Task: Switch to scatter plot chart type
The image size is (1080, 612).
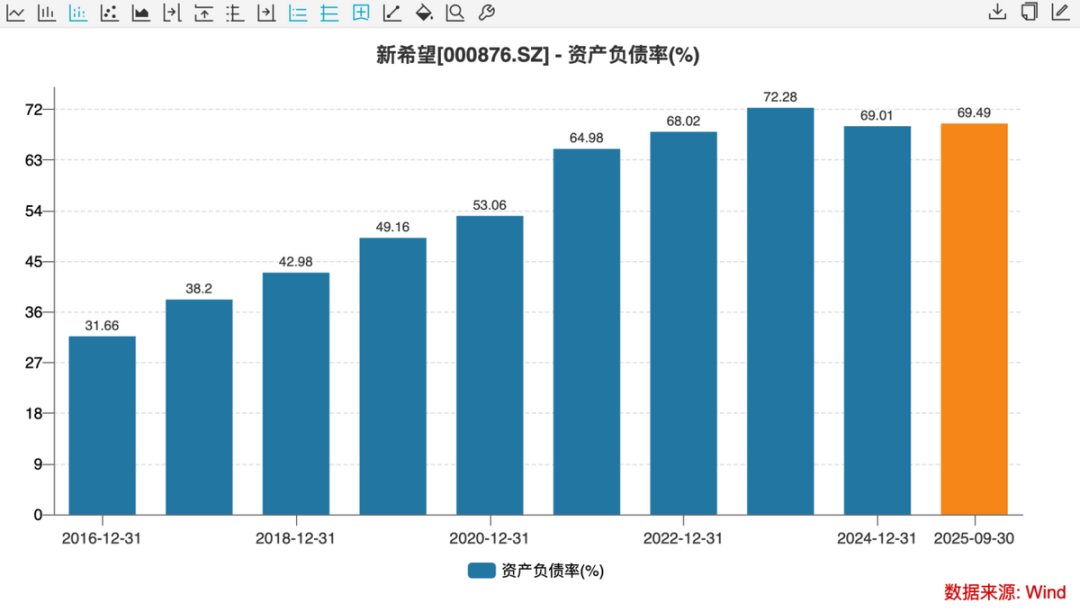Action: coord(110,12)
